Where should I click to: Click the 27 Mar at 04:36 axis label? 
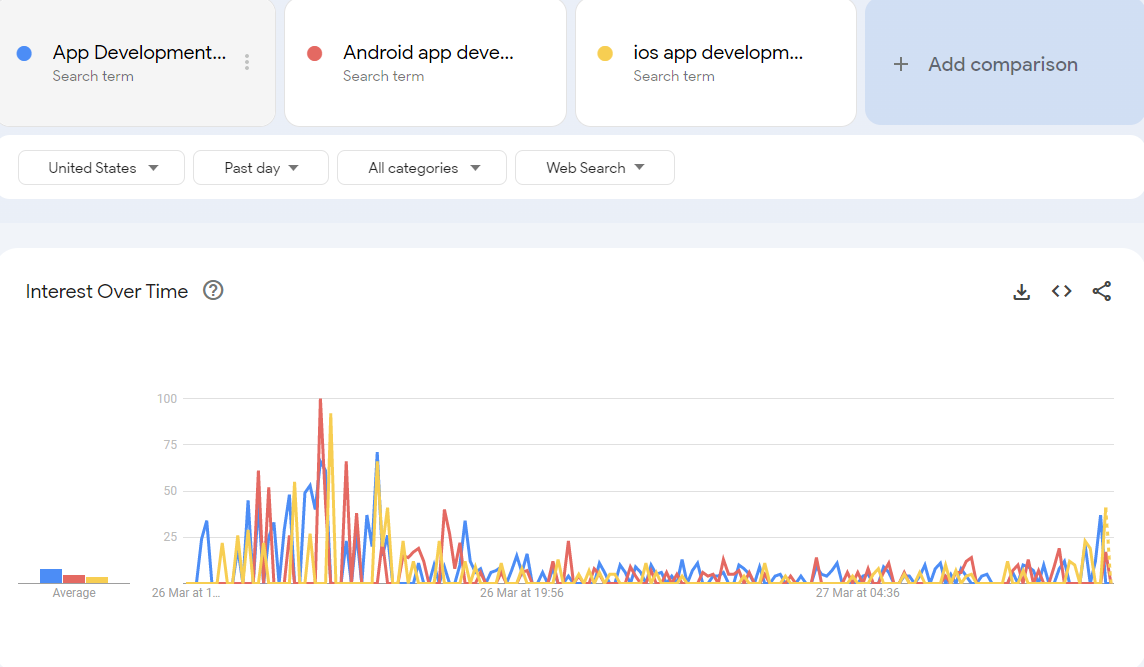coord(857,593)
